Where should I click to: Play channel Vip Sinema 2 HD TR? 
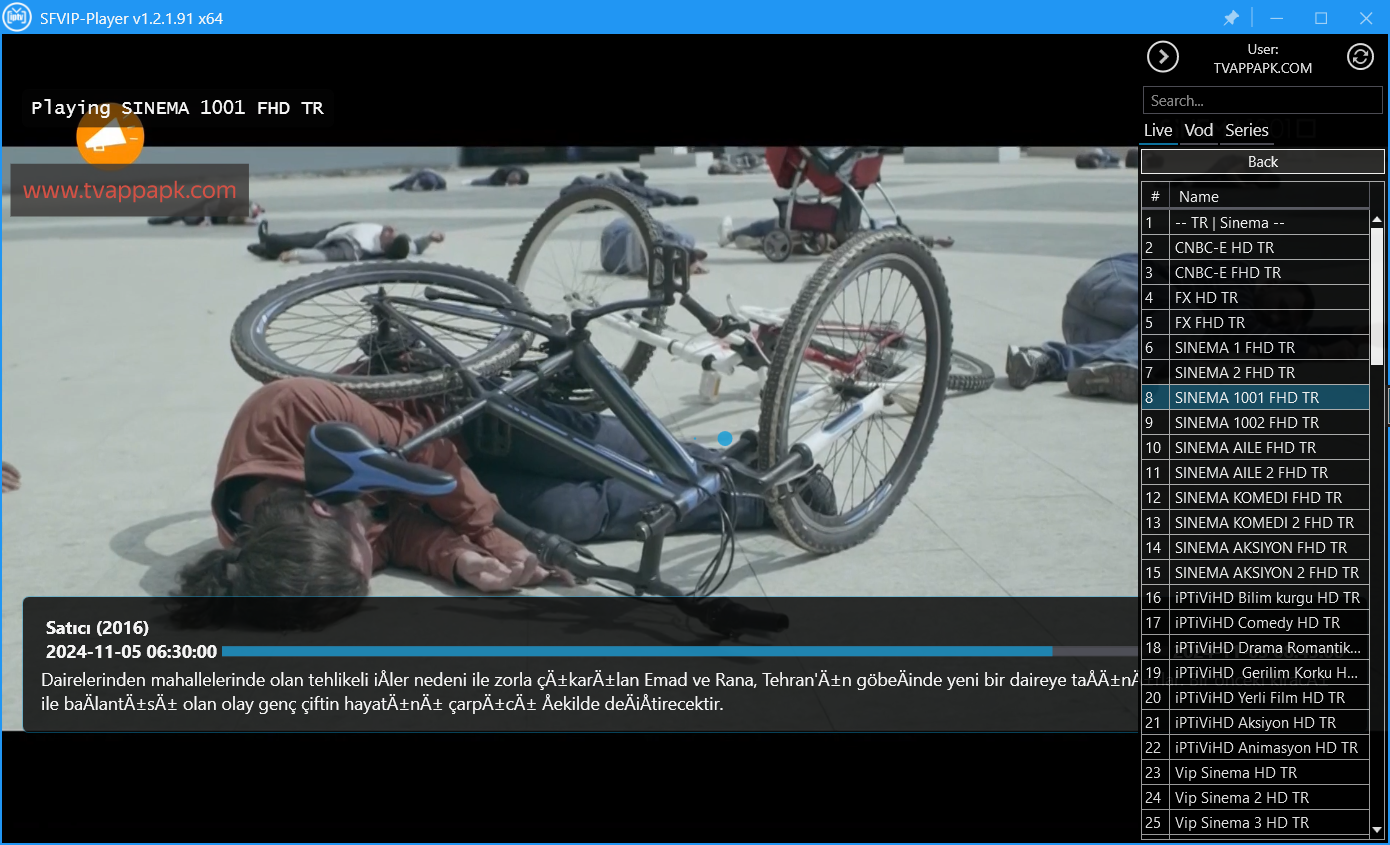click(1255, 797)
